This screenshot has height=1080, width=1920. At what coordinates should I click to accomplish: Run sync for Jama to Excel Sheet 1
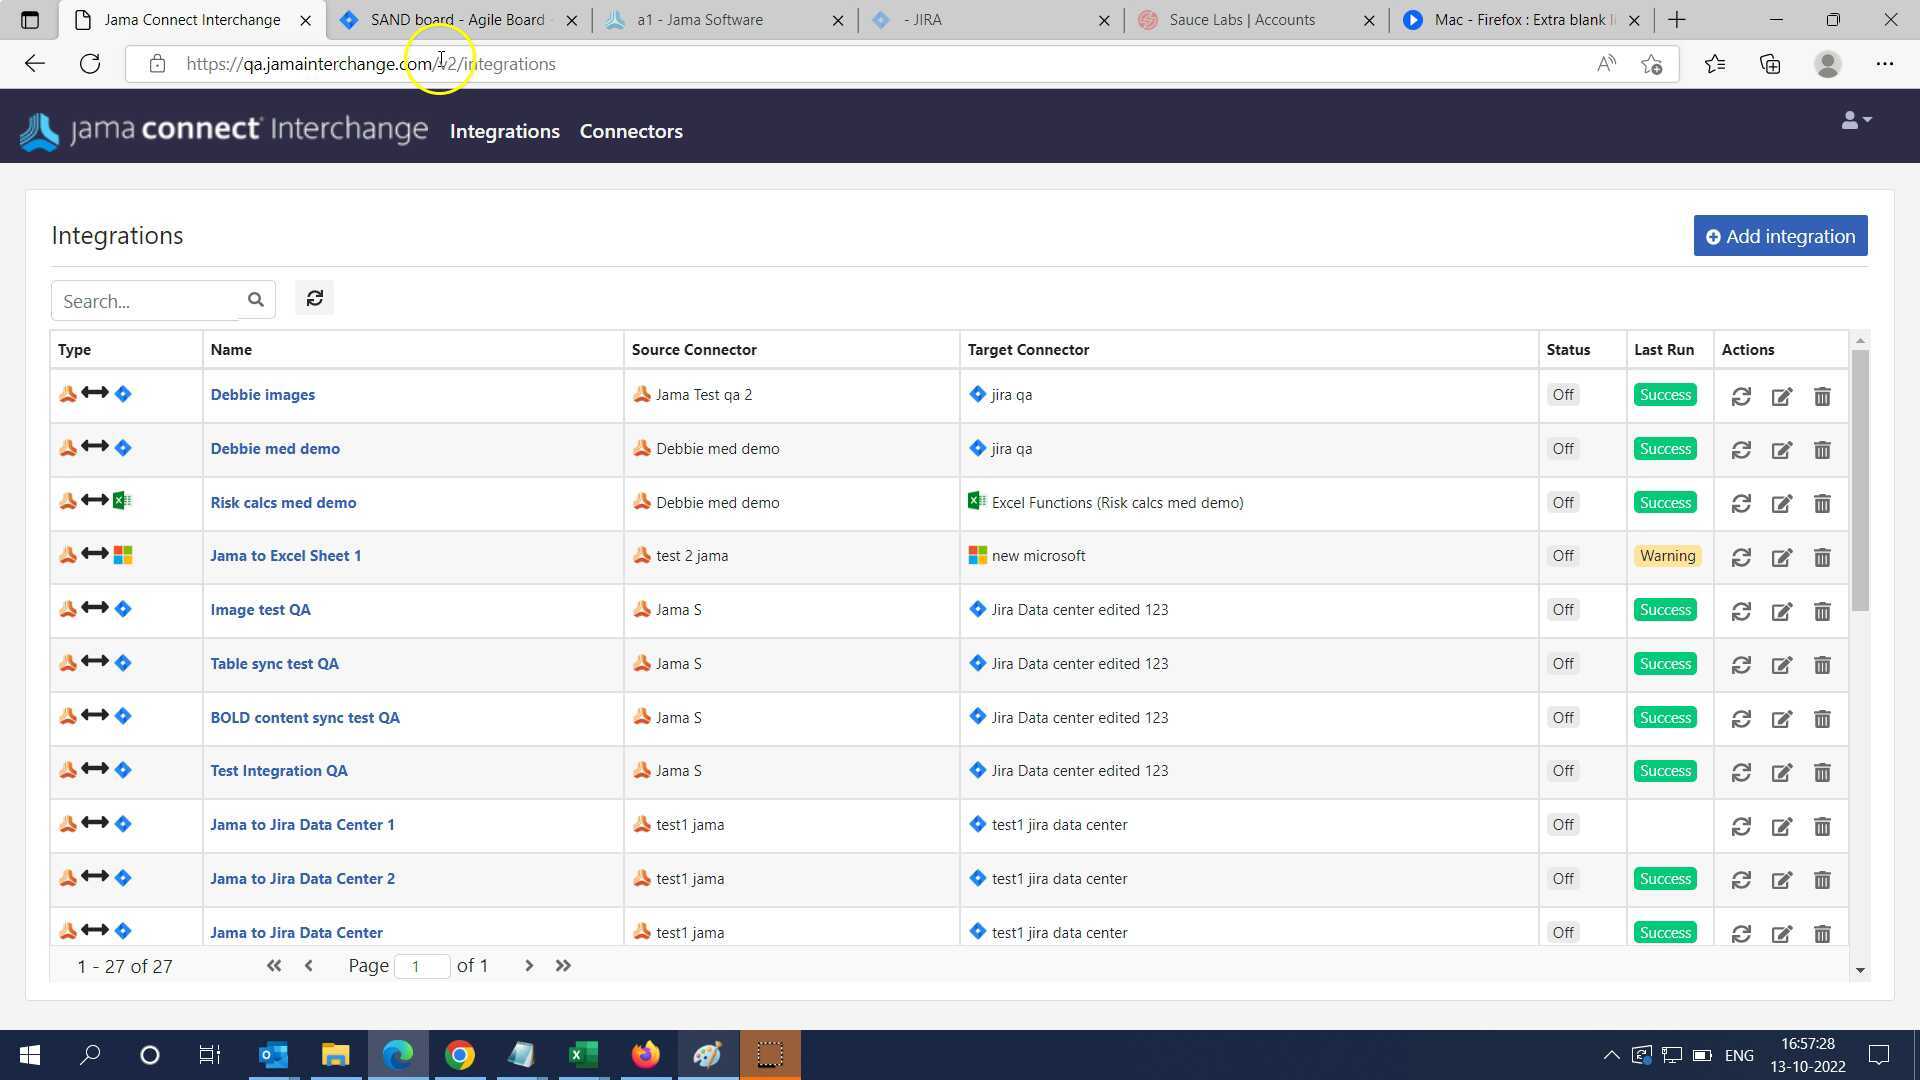(1741, 557)
